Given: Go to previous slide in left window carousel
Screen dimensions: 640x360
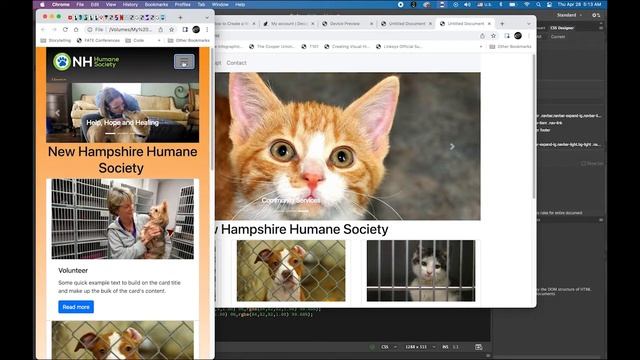Looking at the screenshot, I should click(x=58, y=113).
